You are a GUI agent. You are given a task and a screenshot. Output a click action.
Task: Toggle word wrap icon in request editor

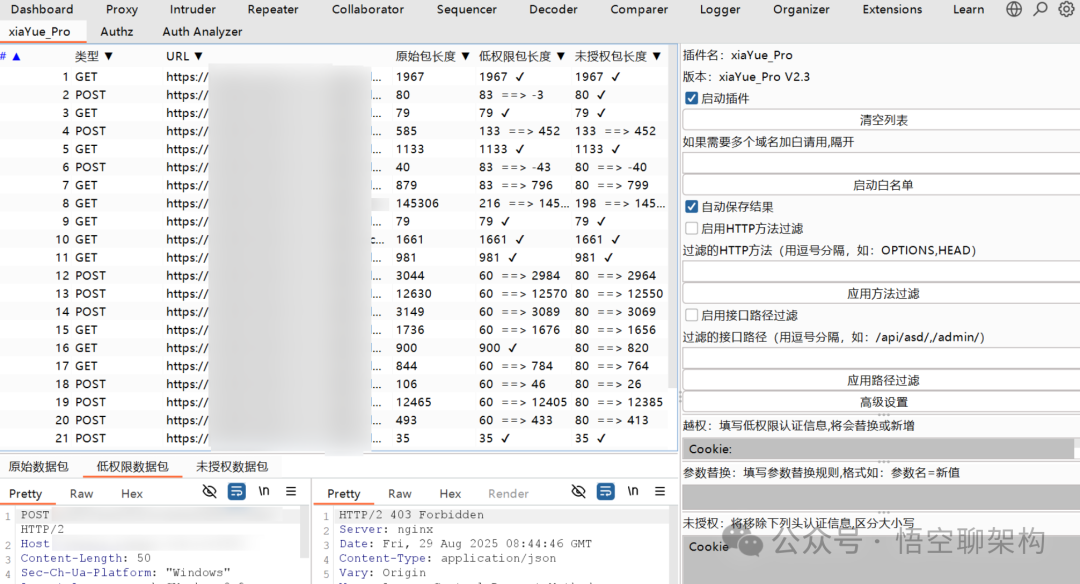[237, 492]
